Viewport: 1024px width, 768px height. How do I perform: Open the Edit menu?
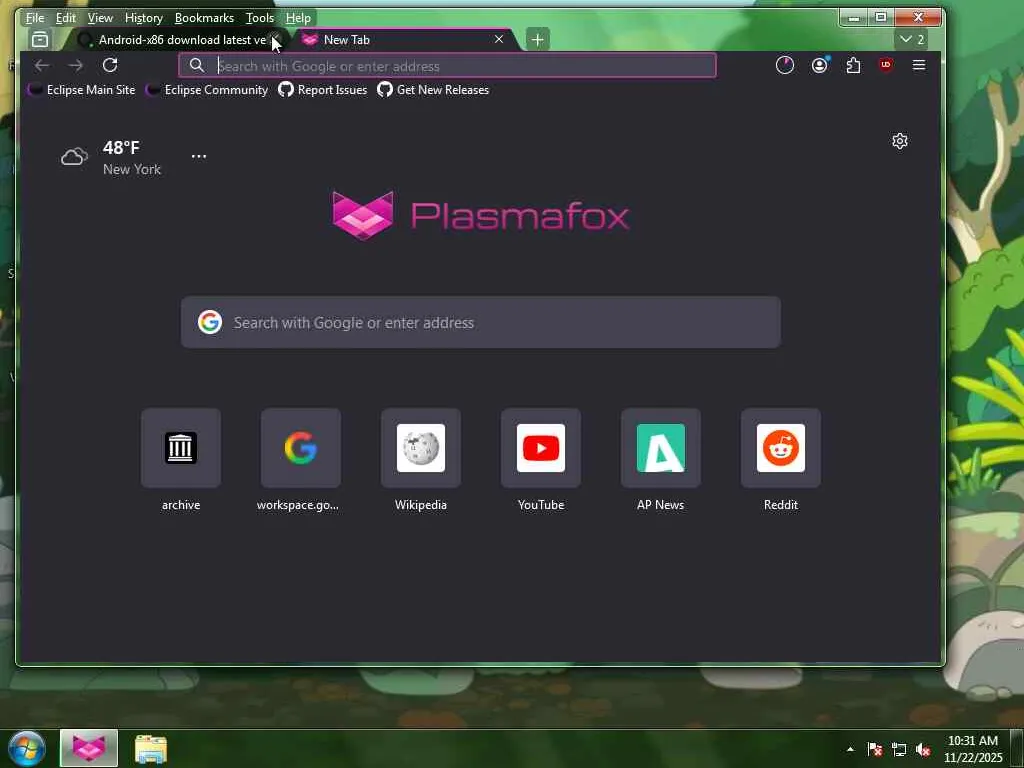pos(65,18)
